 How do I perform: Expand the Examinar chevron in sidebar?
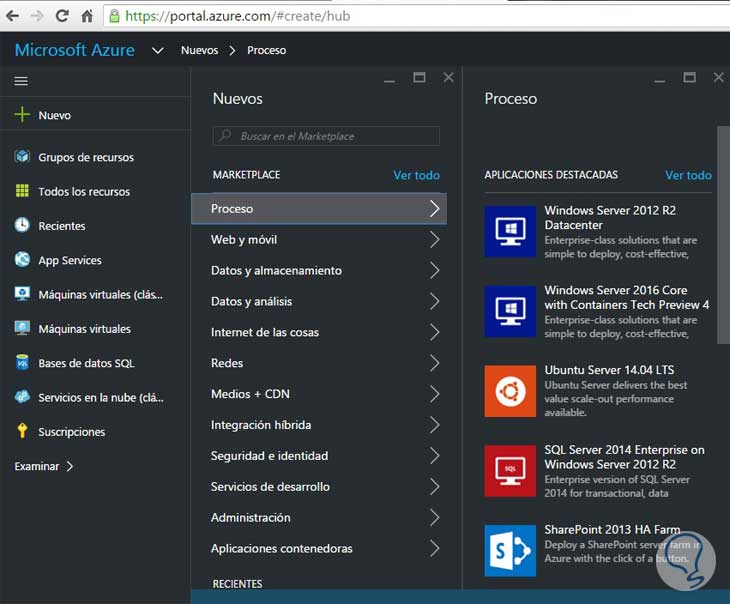pos(70,466)
